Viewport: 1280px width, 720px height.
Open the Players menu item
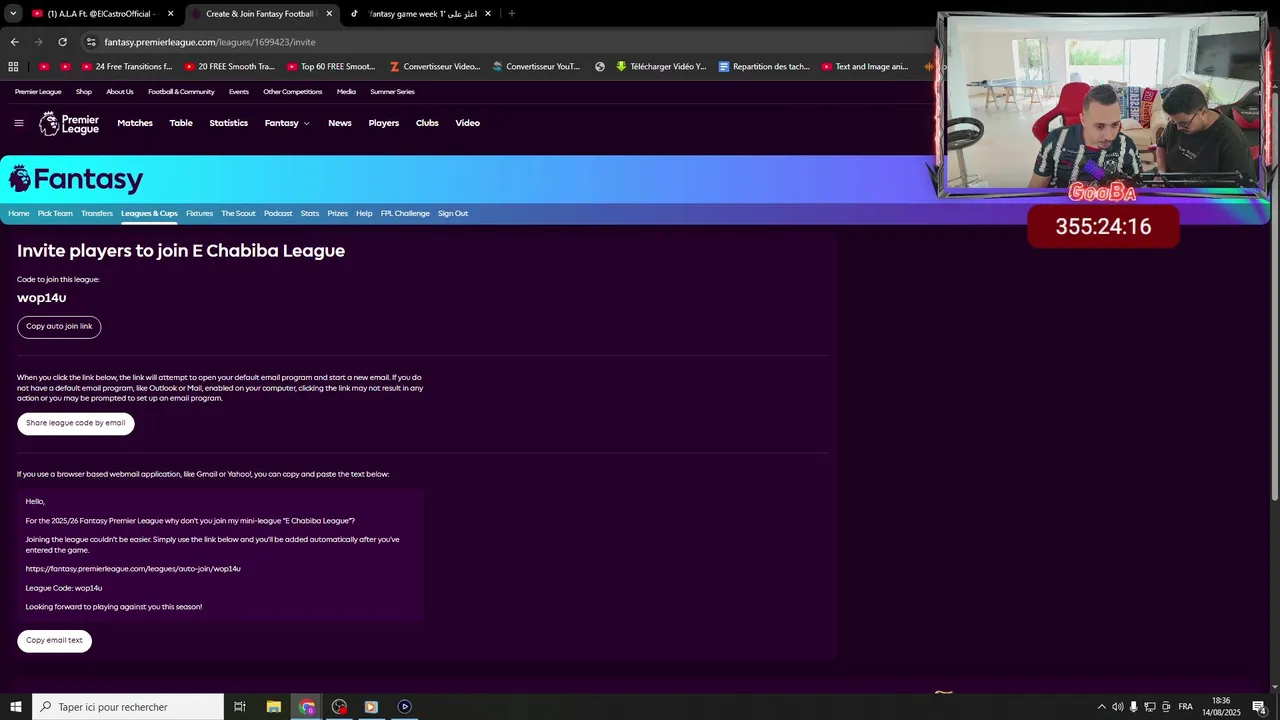click(384, 123)
